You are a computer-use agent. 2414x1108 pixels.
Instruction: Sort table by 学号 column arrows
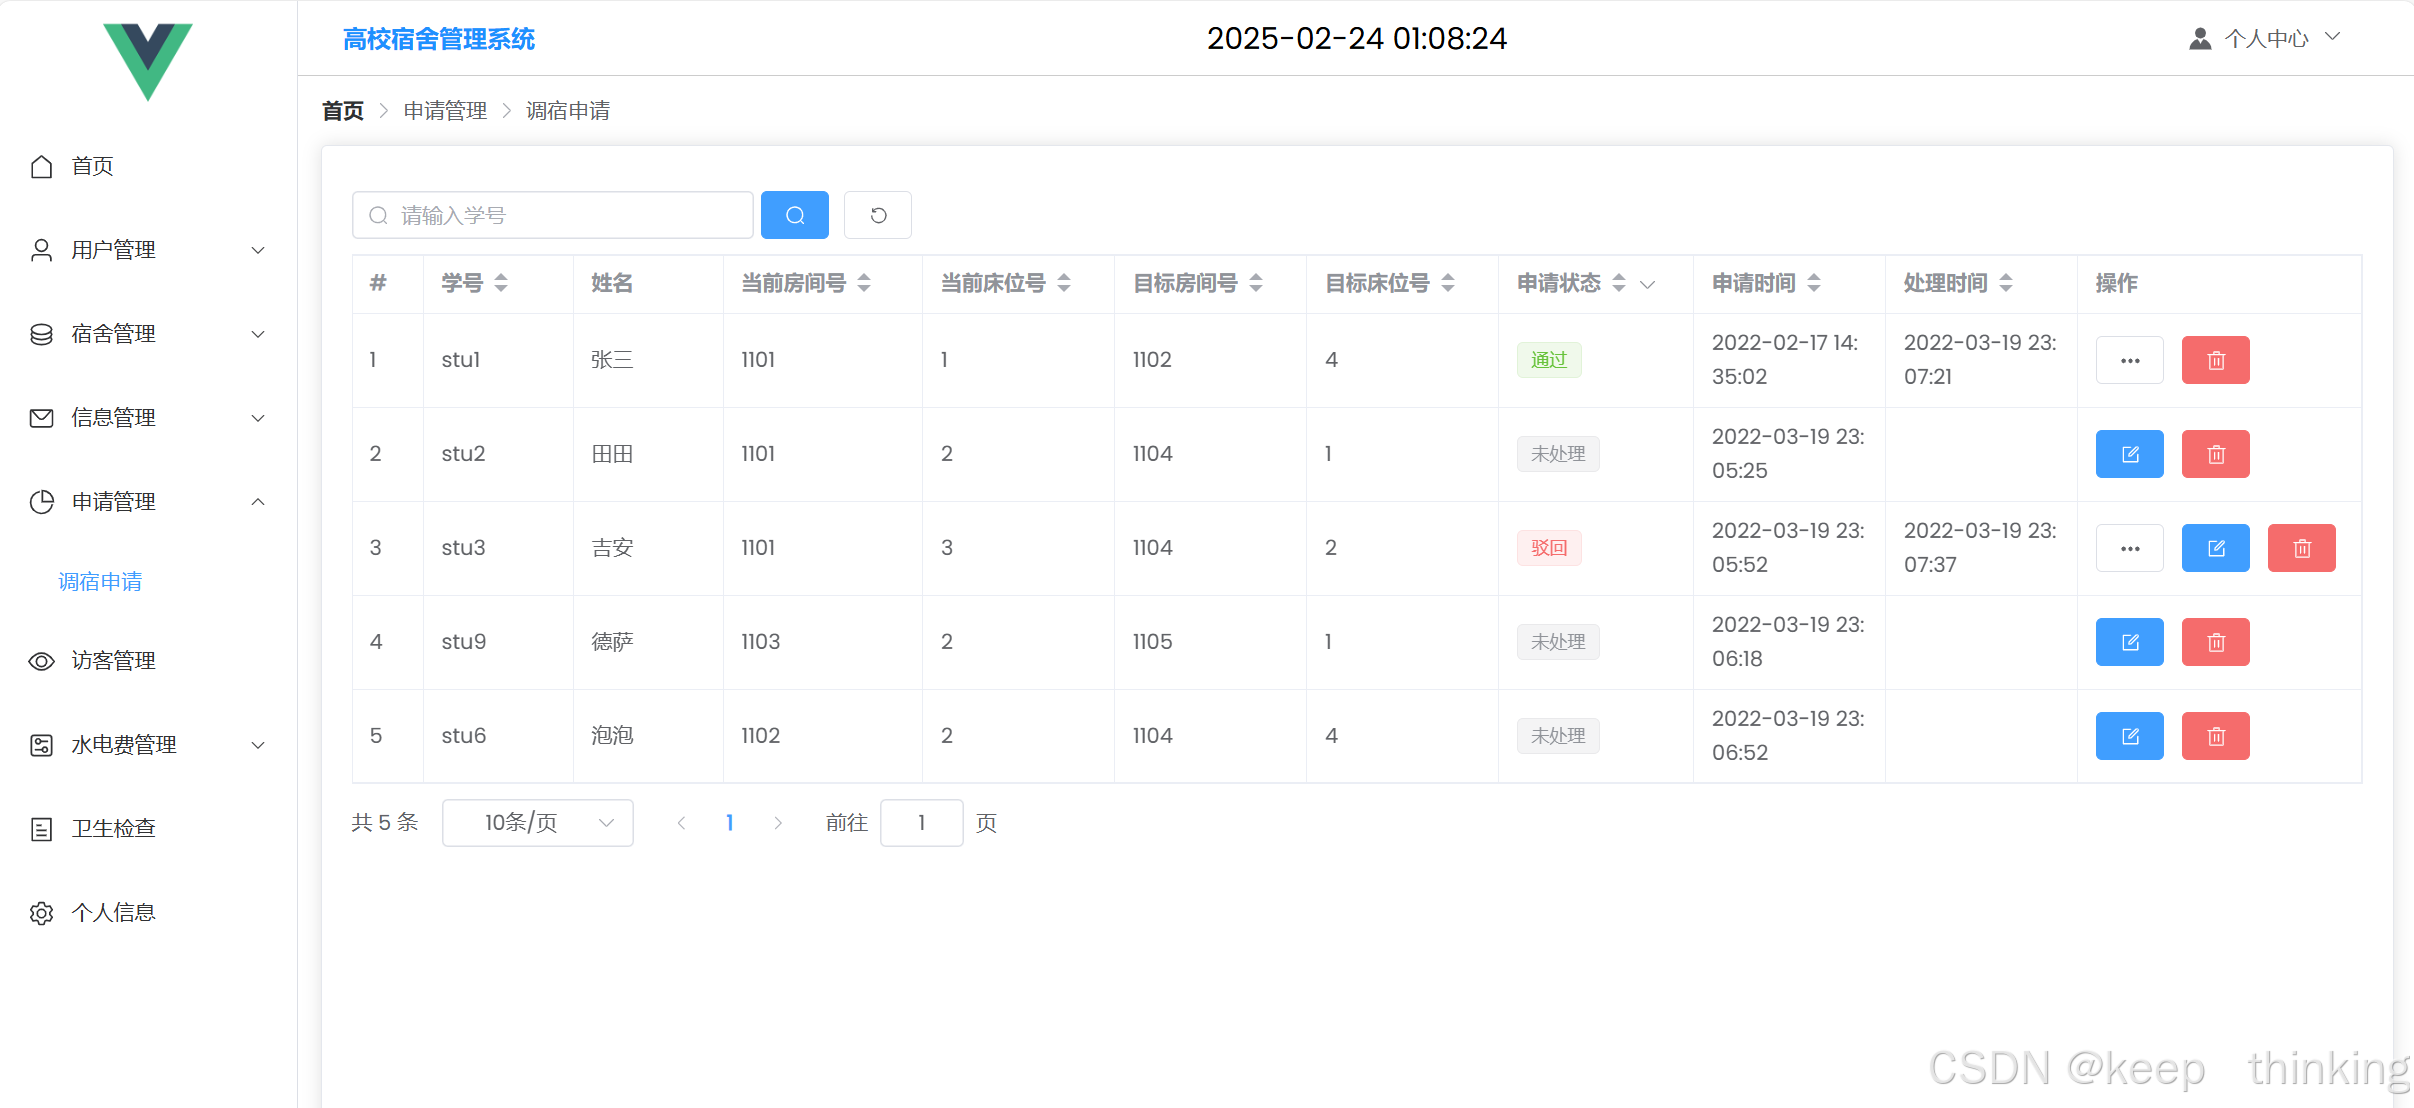(501, 283)
